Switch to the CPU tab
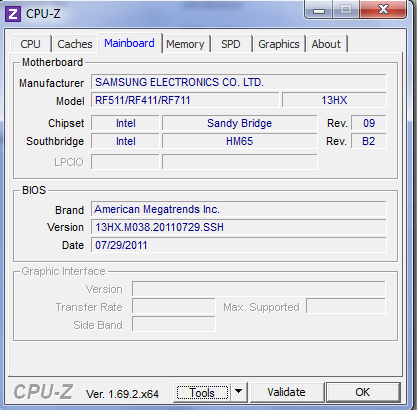The image size is (417, 410). 30,44
